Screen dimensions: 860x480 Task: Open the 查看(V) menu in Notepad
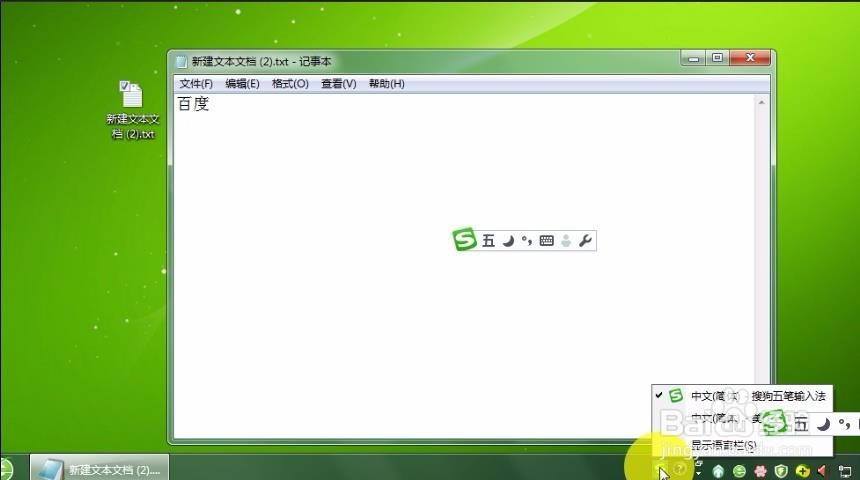click(x=338, y=84)
